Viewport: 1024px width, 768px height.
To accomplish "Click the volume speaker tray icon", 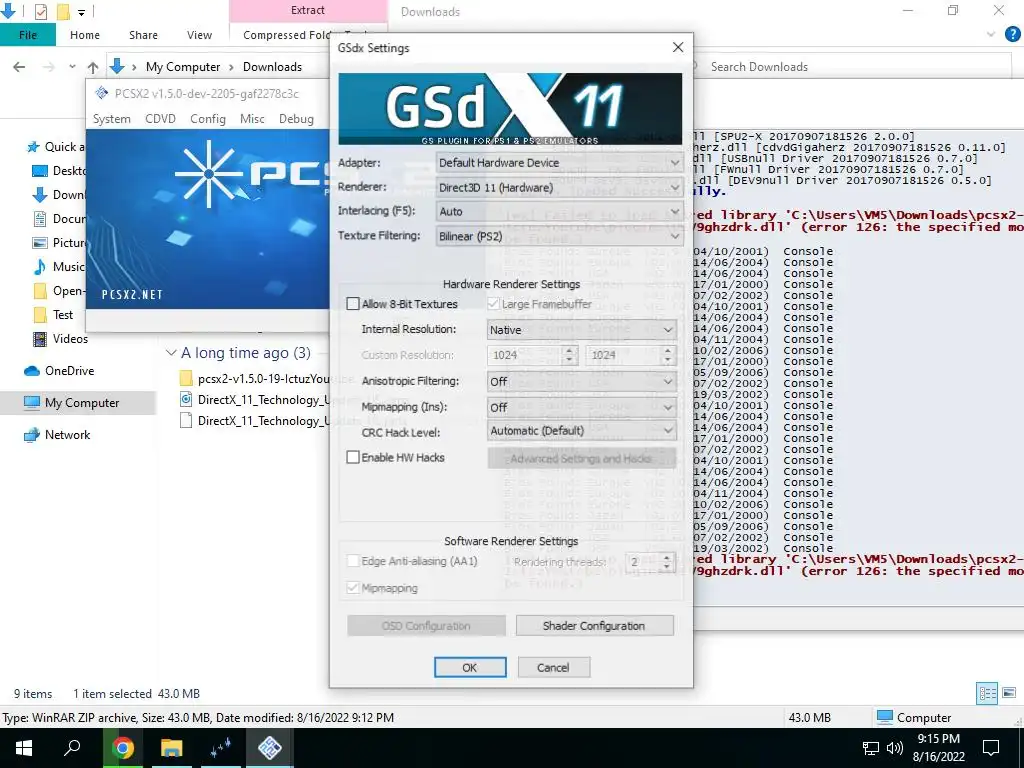I will pyautogui.click(x=895, y=748).
